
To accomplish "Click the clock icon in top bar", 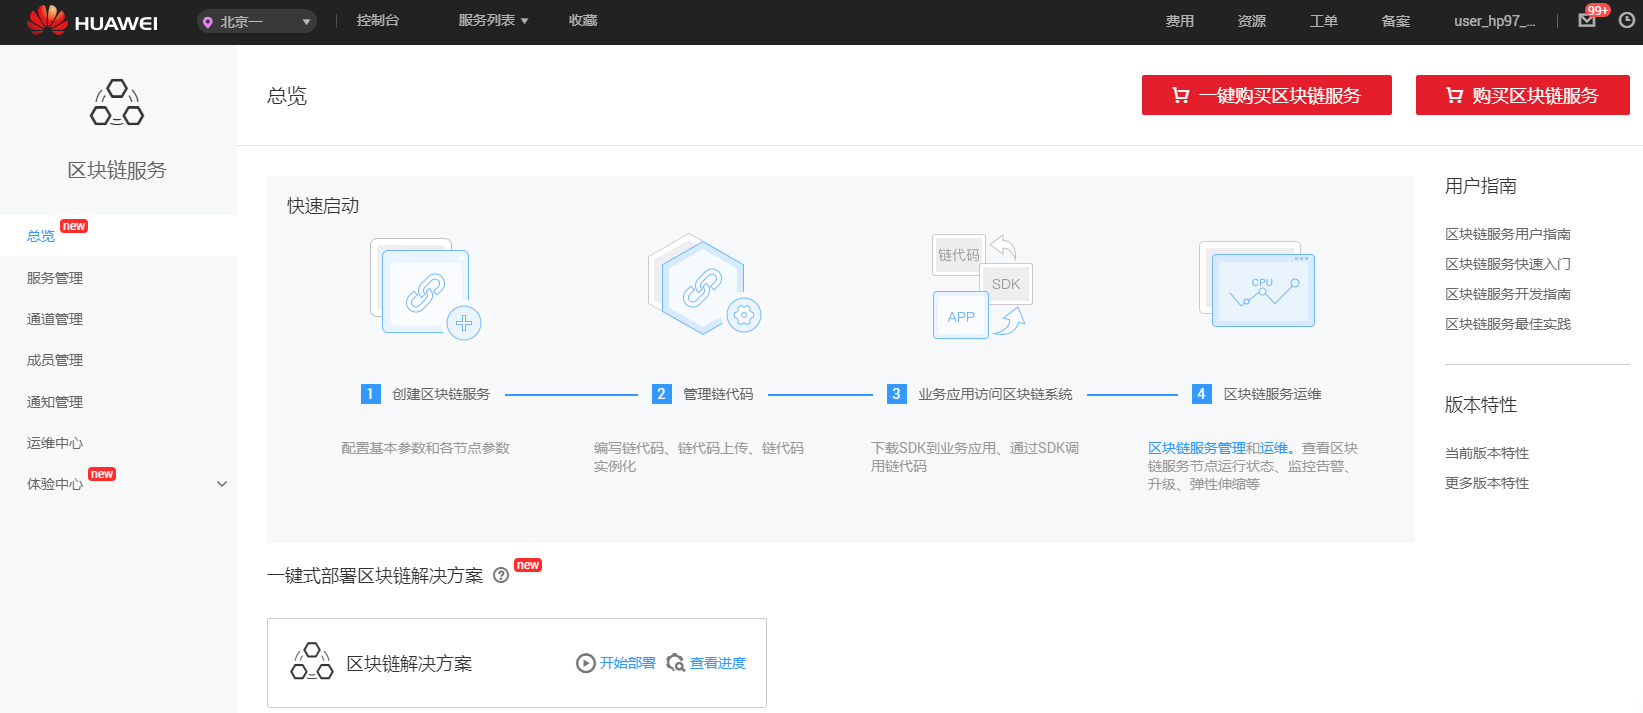I will (1627, 20).
